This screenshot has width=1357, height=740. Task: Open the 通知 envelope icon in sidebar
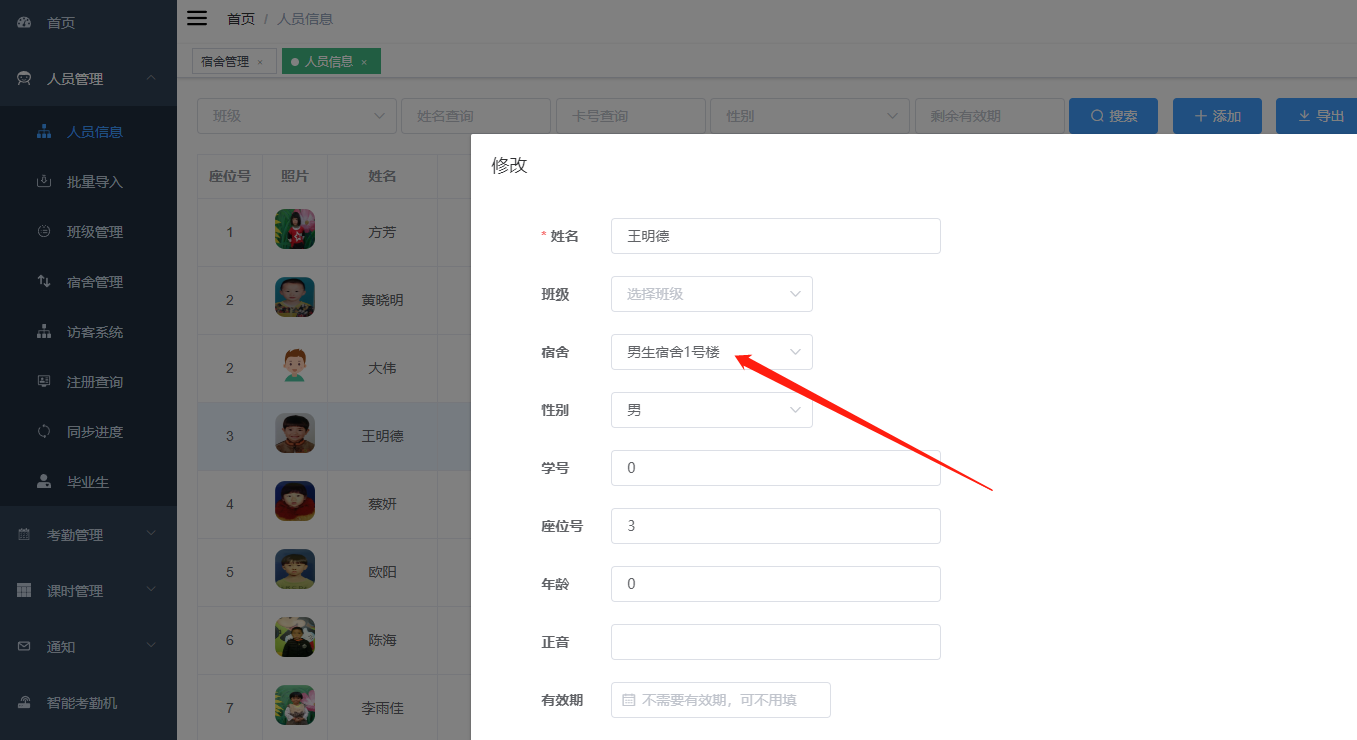[x=22, y=646]
